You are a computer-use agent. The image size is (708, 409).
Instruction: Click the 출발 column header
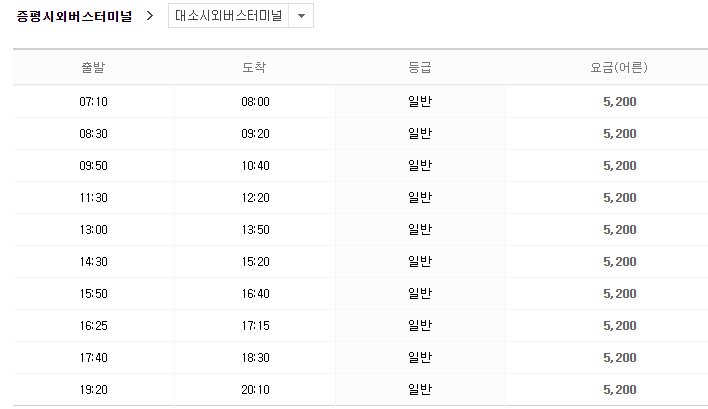(x=93, y=67)
